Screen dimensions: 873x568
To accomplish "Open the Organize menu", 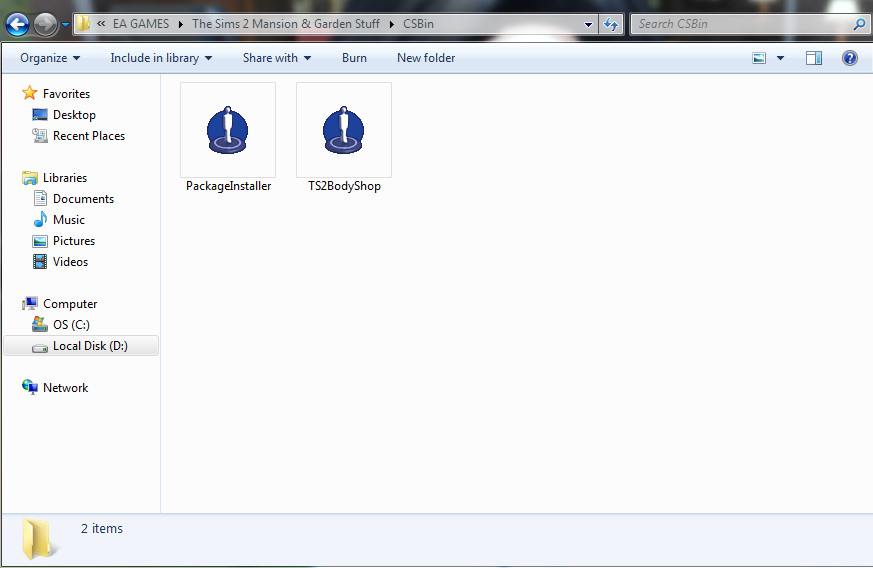I will click(x=50, y=58).
